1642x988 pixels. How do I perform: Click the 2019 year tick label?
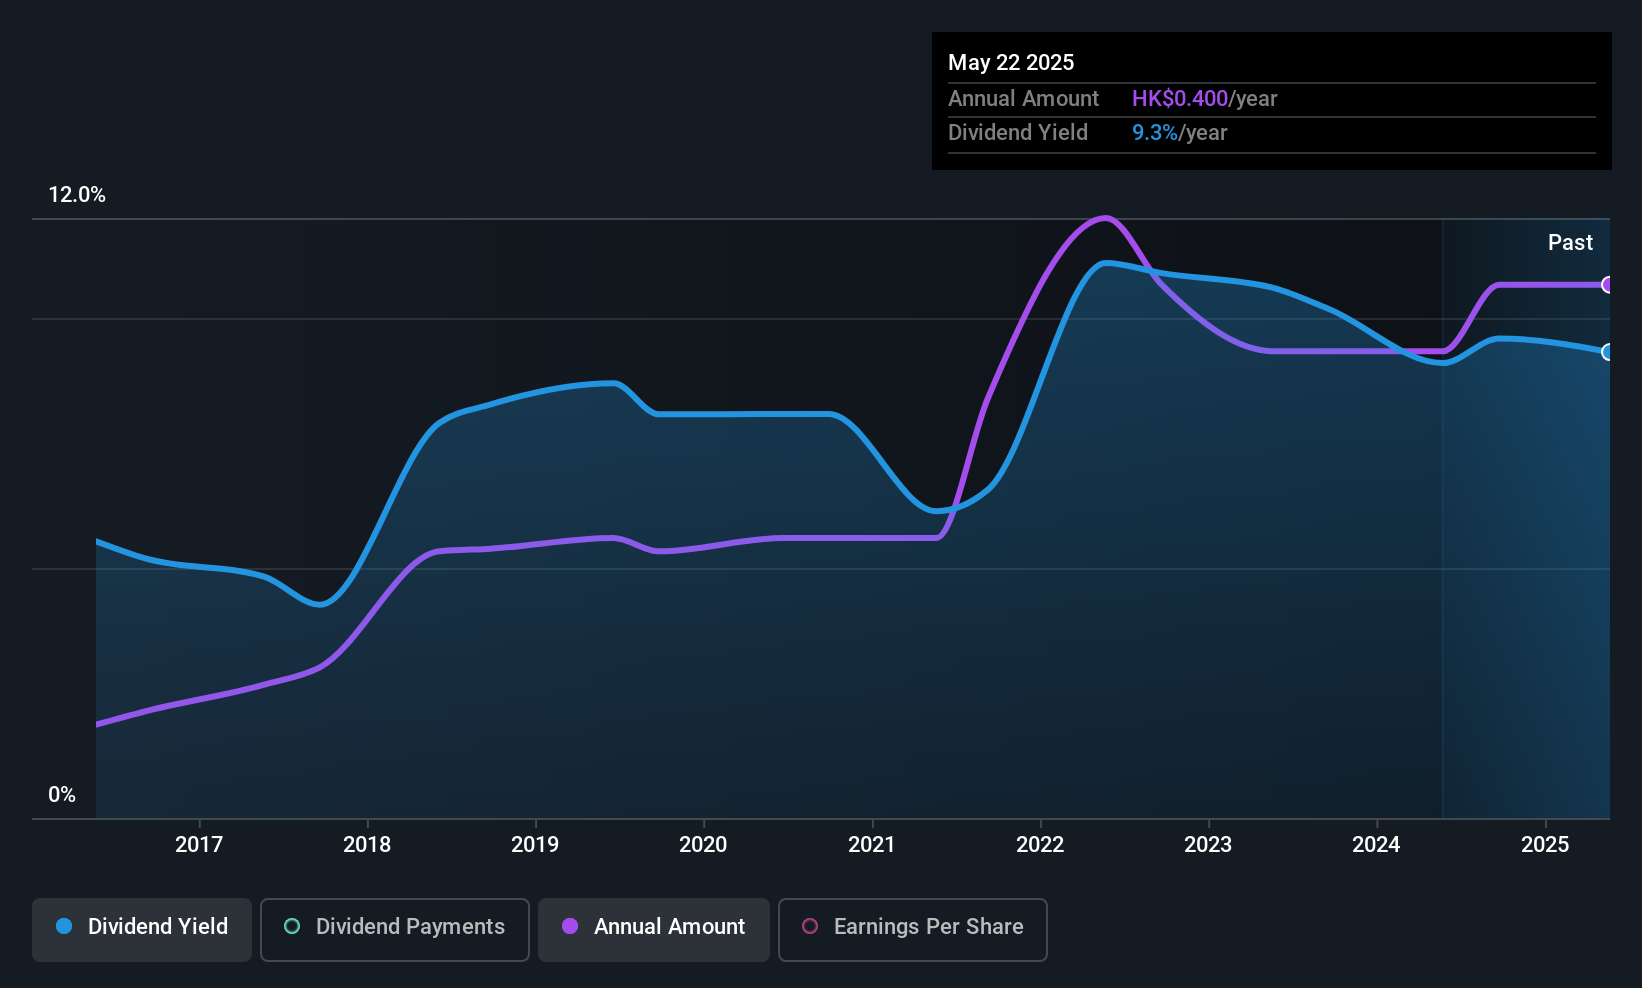coord(535,845)
